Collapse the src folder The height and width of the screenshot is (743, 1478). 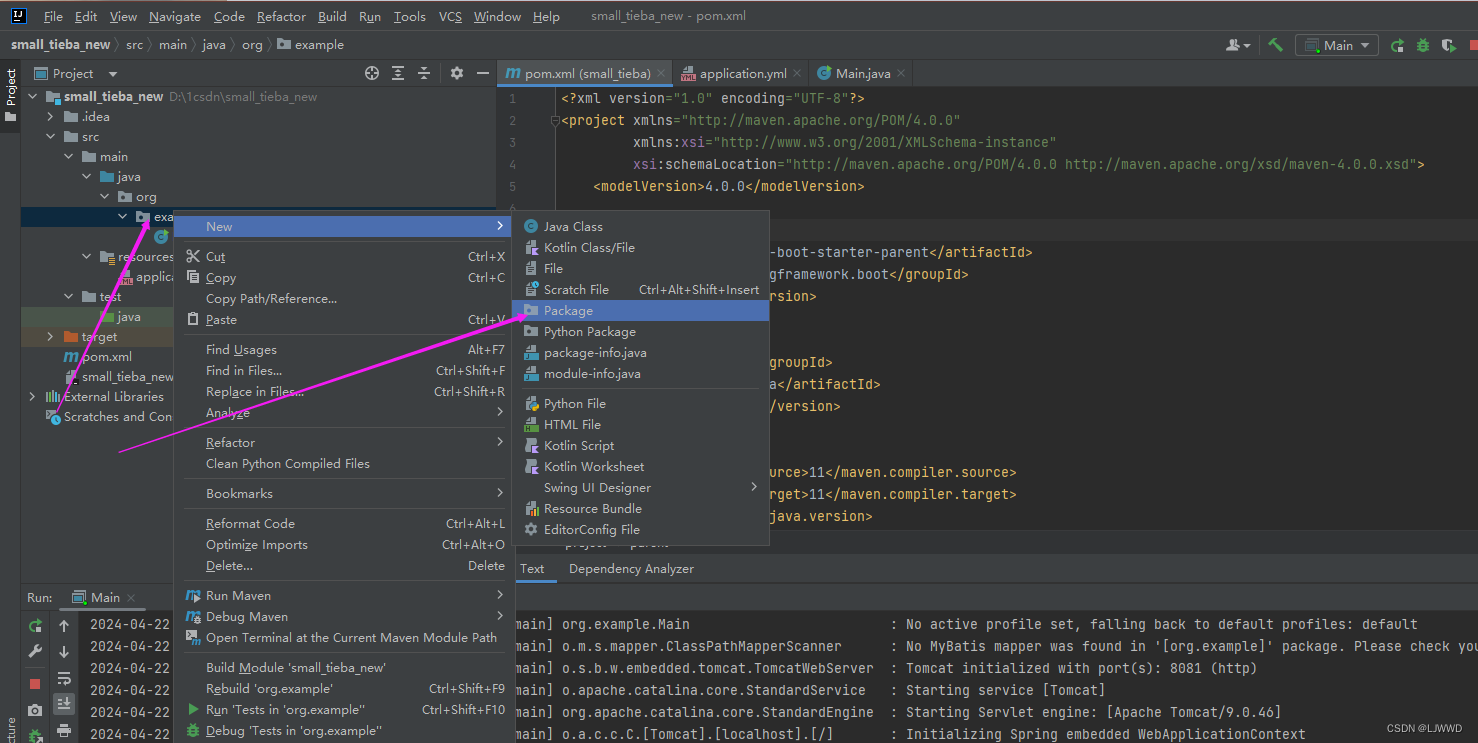[51, 137]
